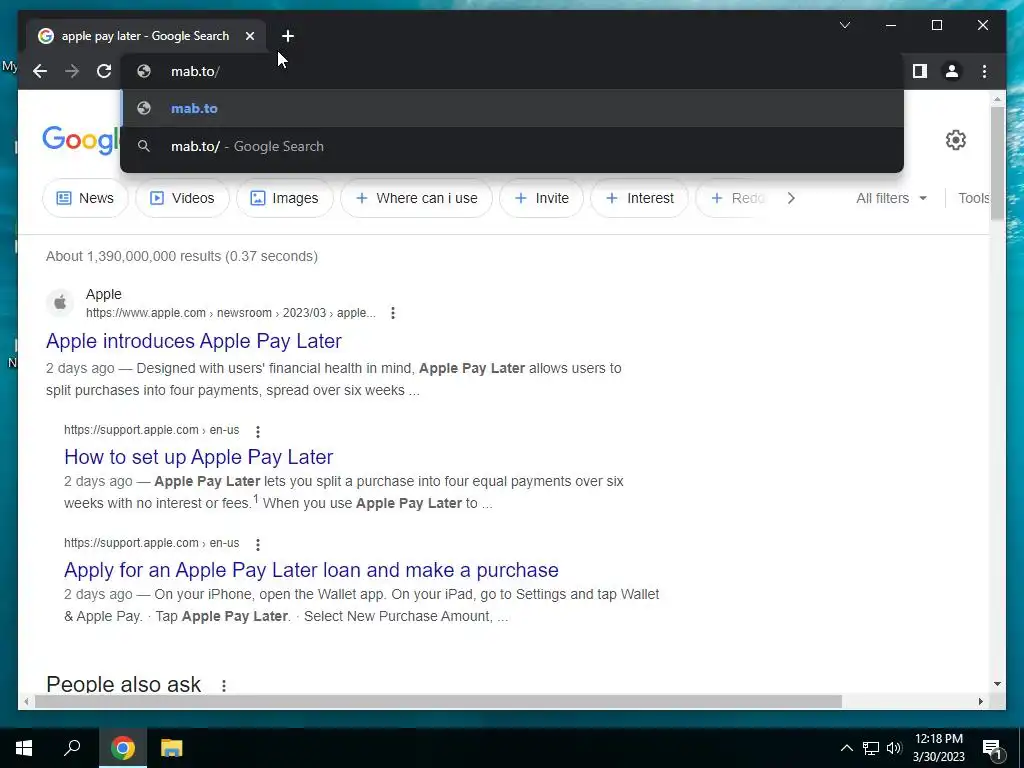Viewport: 1024px width, 768px height.
Task: Open three-dot menu above 'Apply for an Apple'
Action: [258, 544]
